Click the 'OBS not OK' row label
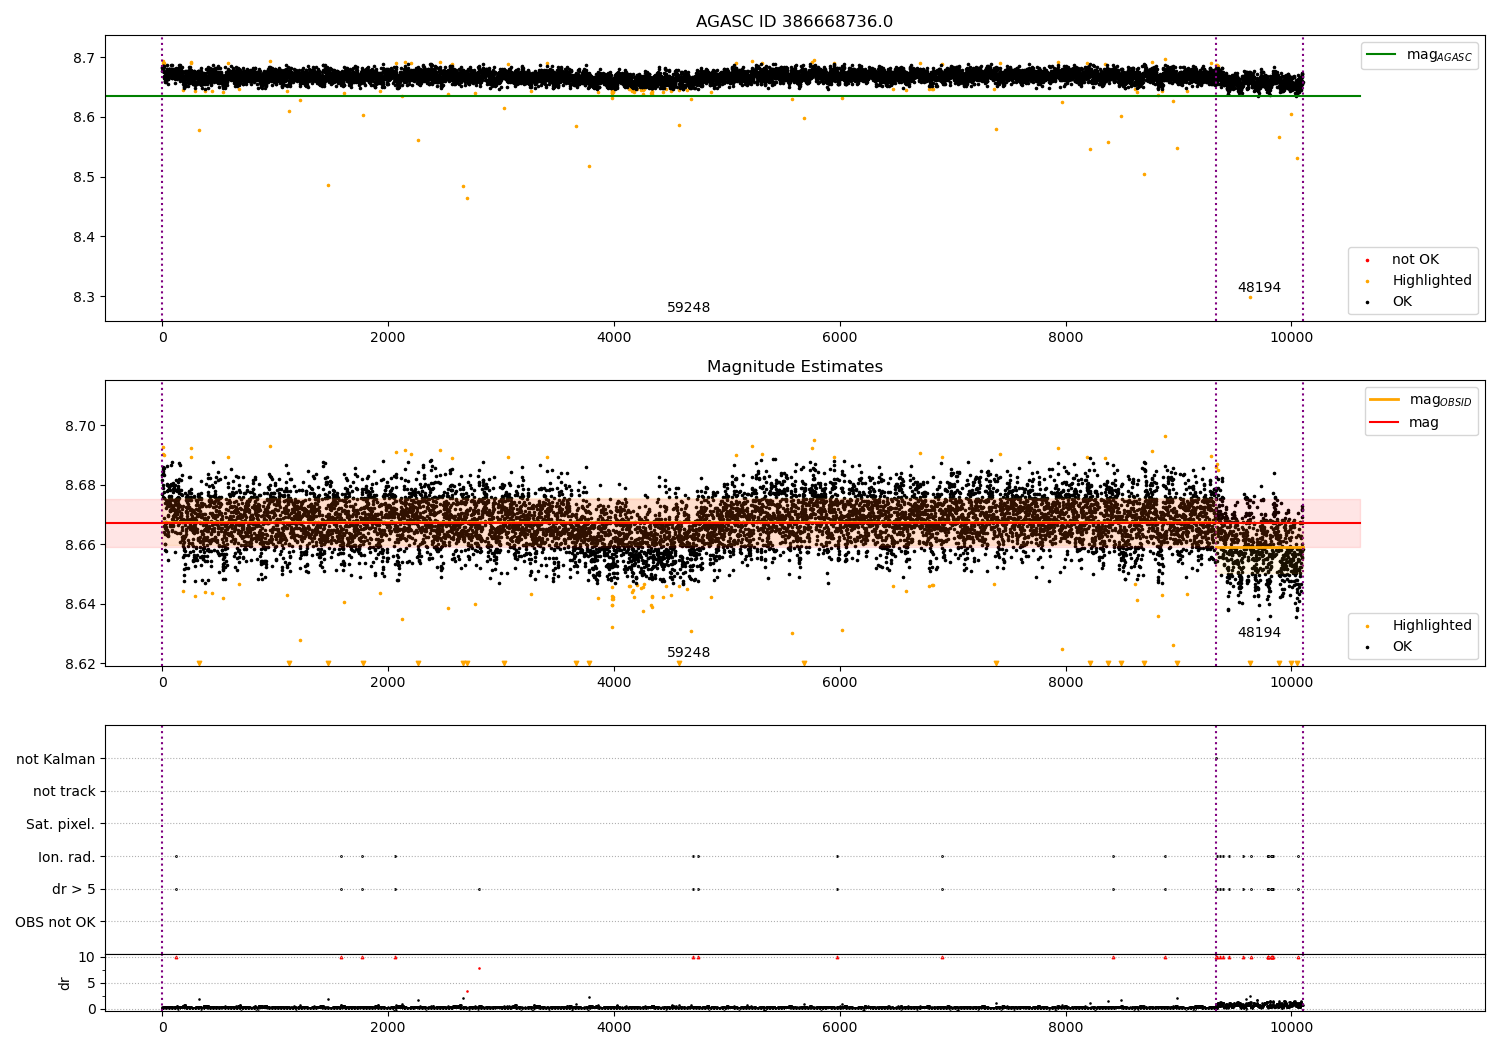Viewport: 1500px width, 1050px height. point(56,922)
